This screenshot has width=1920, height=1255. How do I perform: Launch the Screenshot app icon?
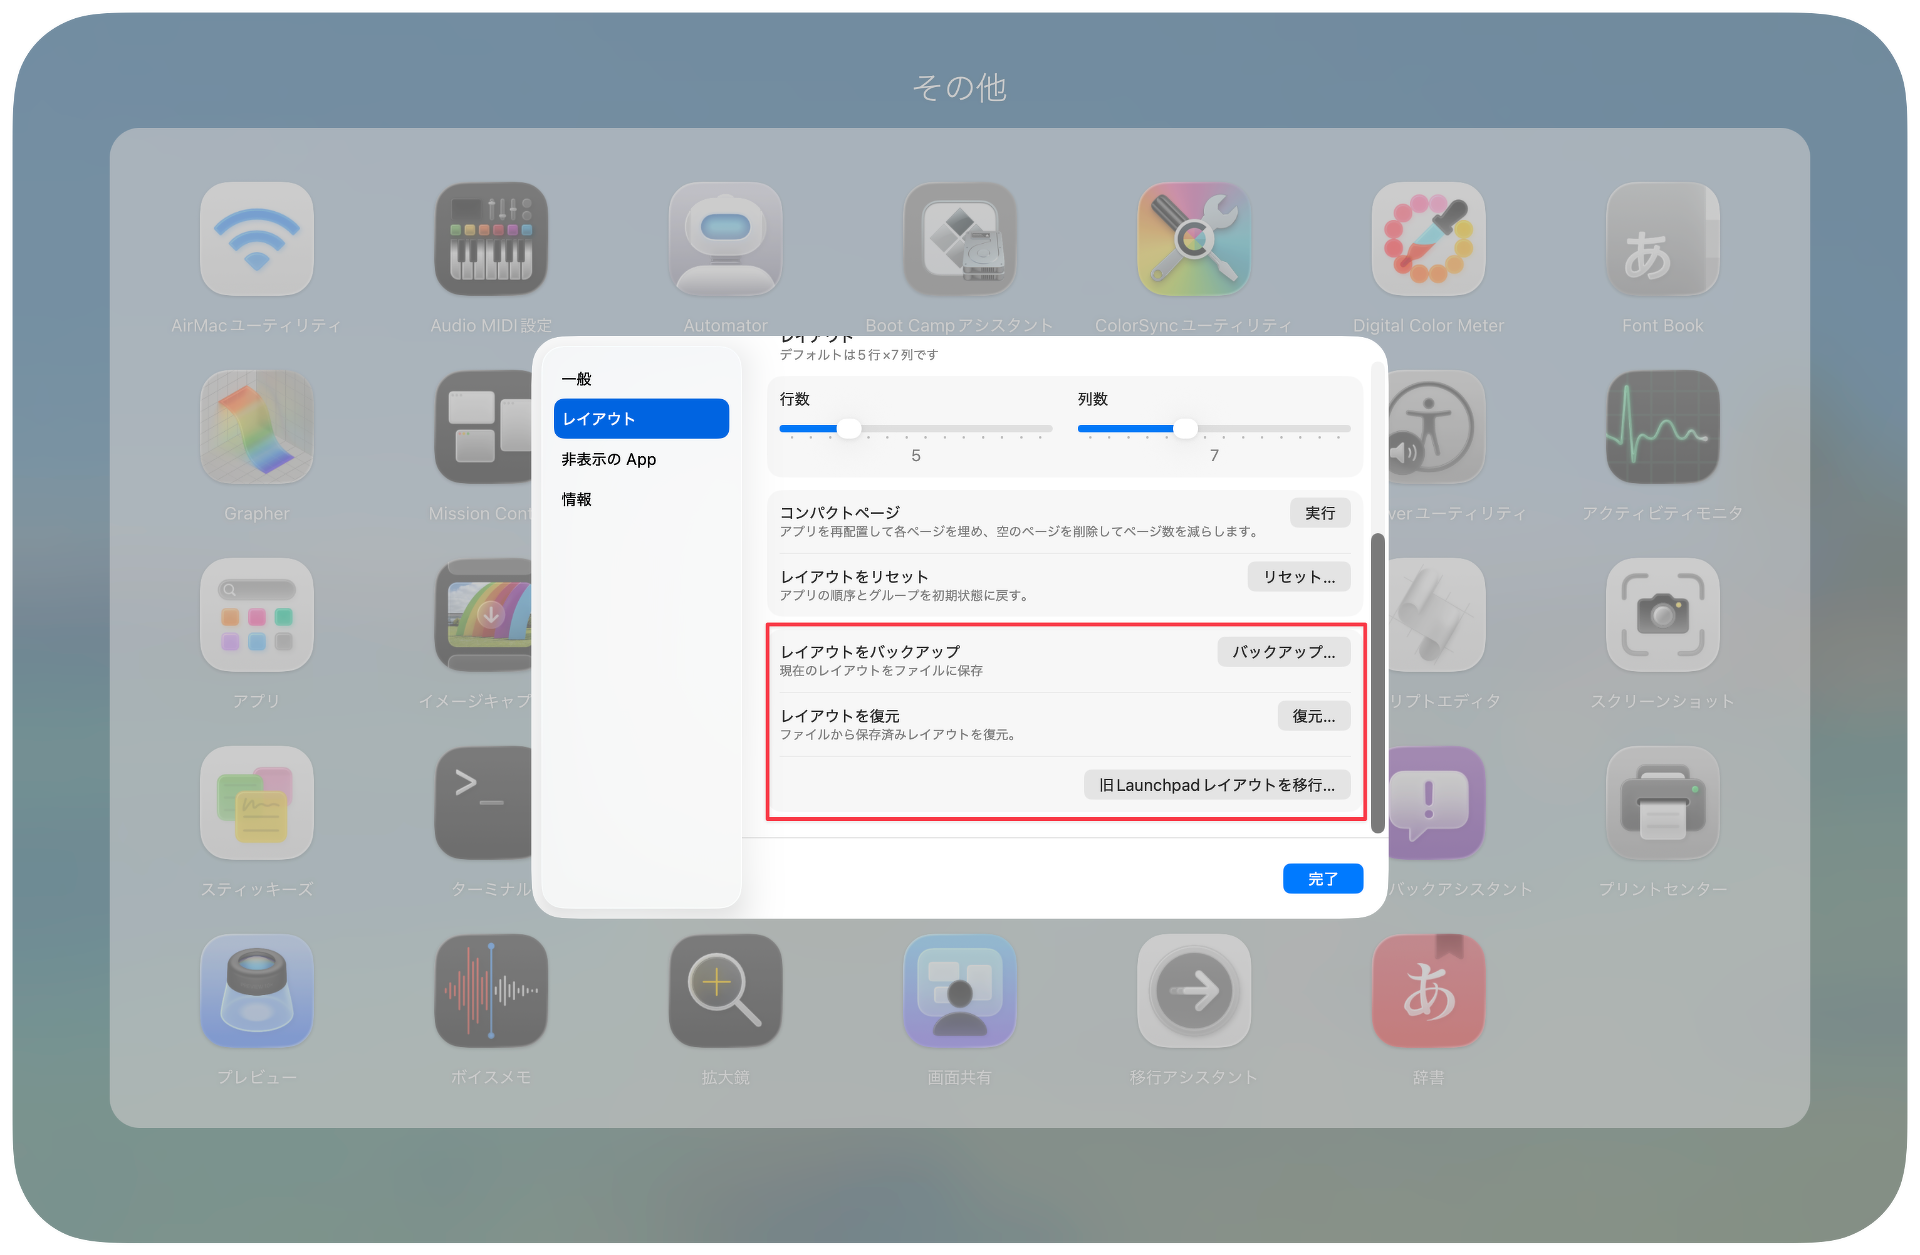[1662, 616]
